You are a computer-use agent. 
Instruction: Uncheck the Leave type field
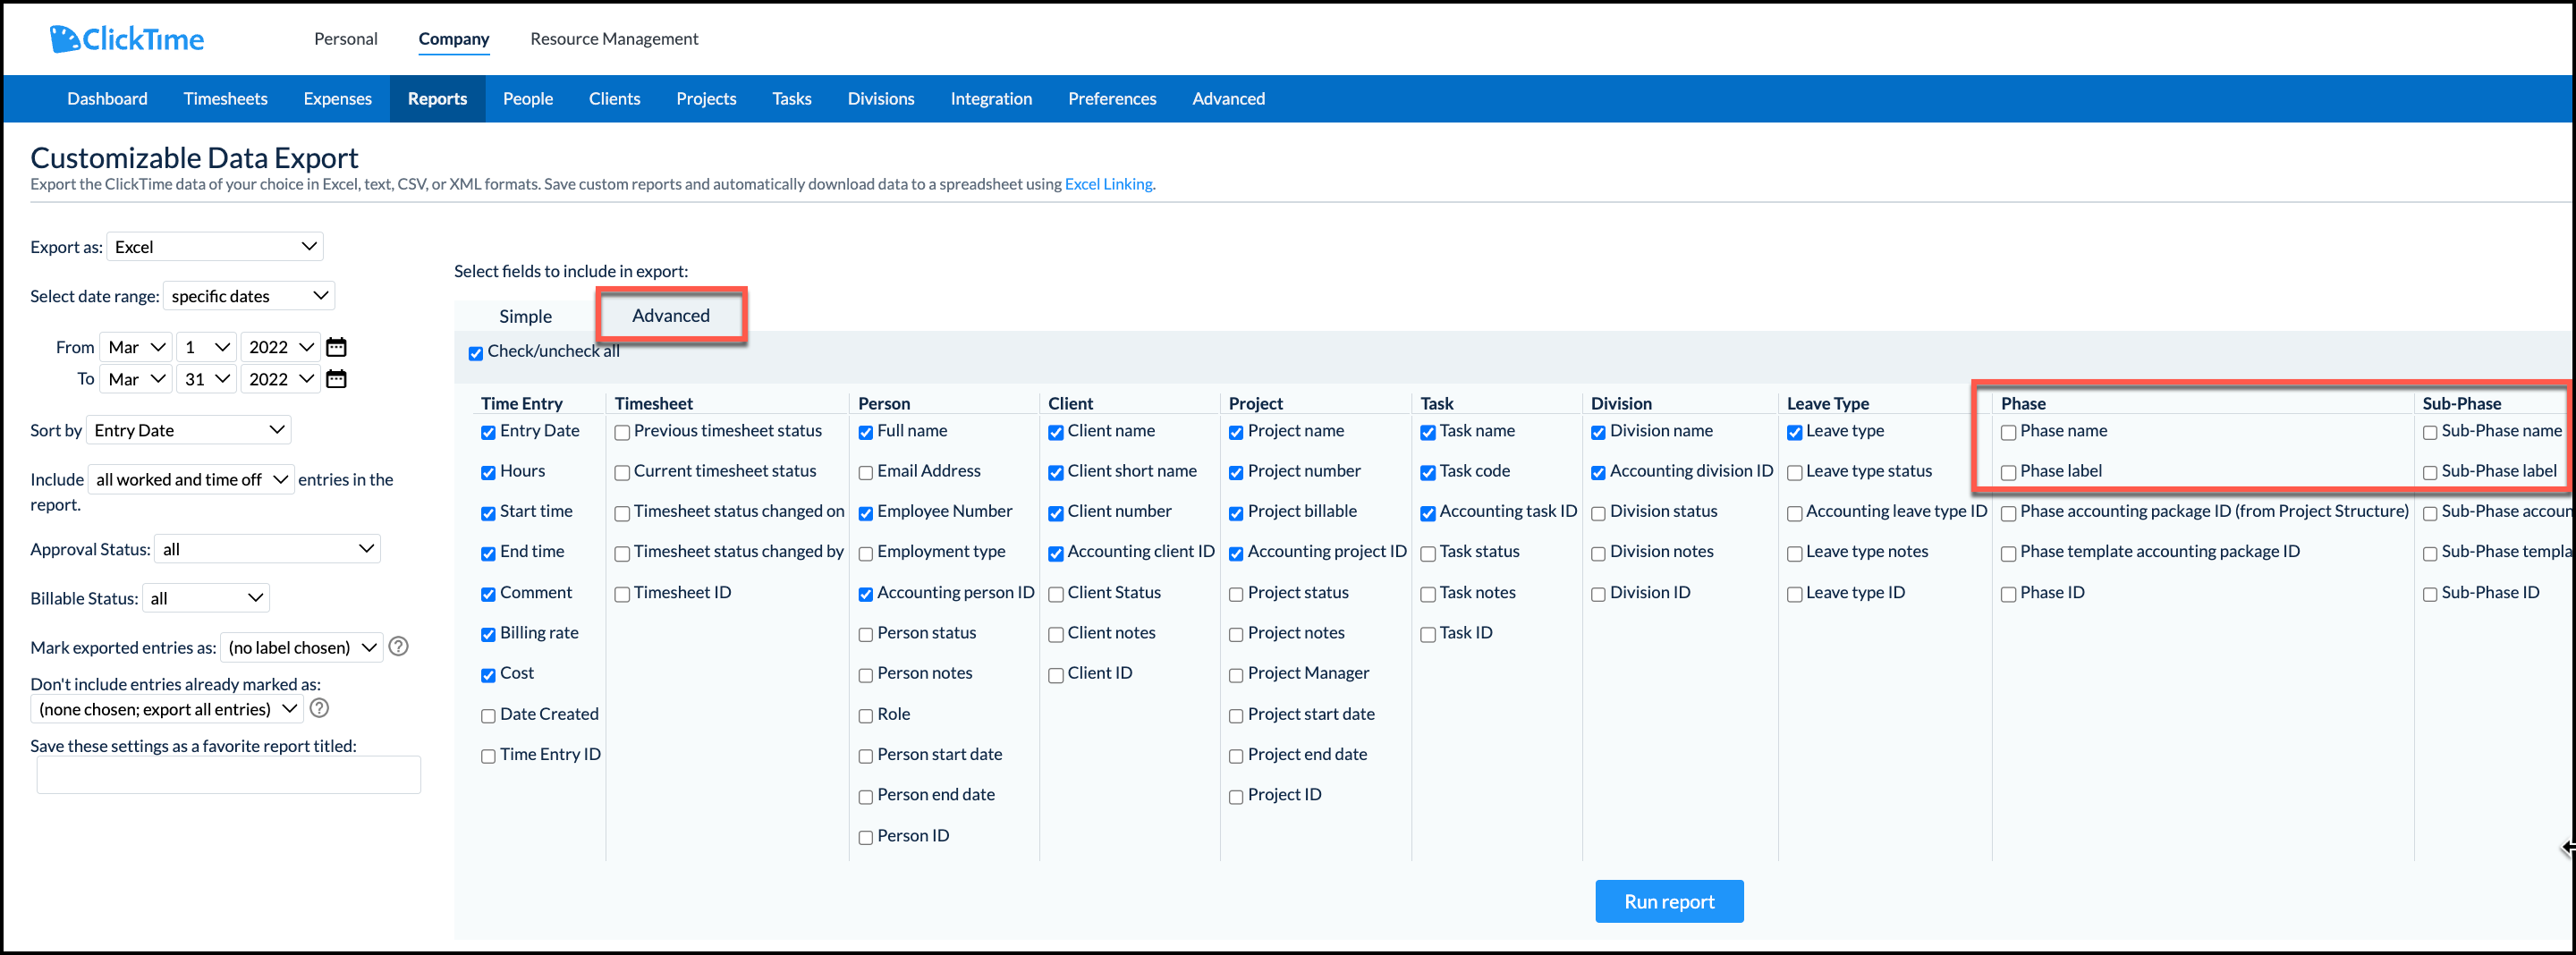[x=1795, y=433]
